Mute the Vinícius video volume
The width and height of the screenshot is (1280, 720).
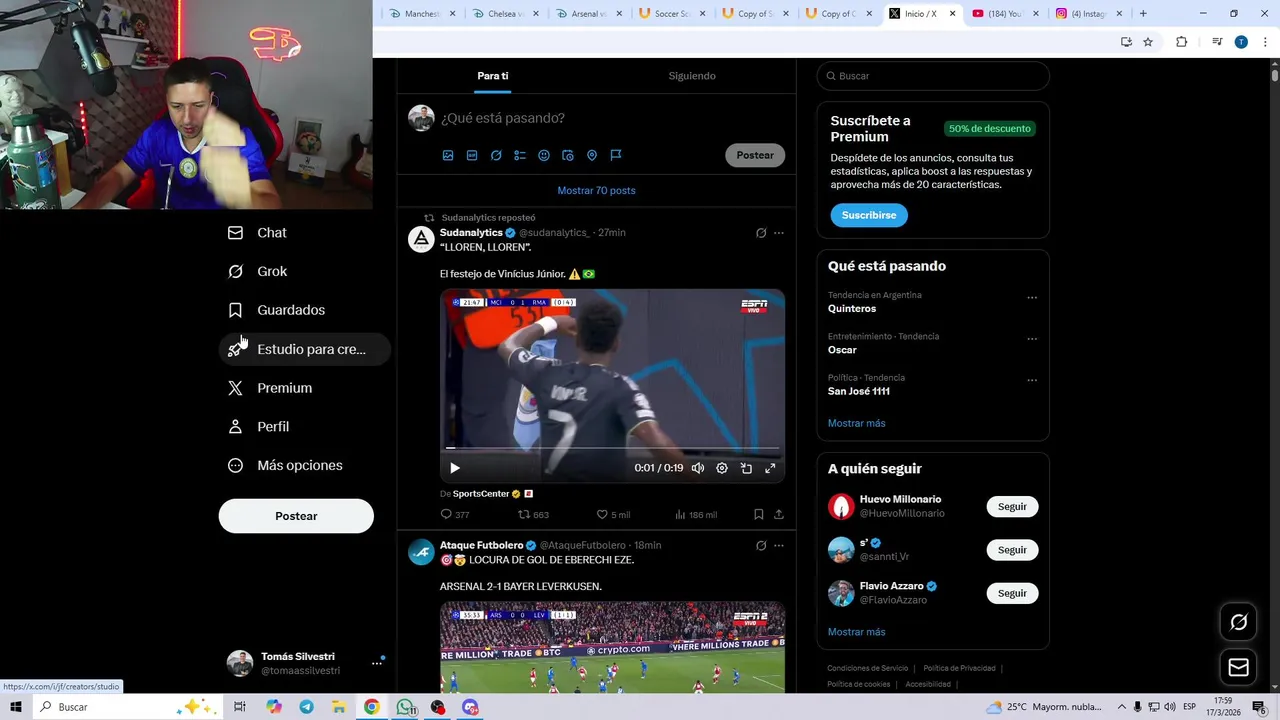698,468
